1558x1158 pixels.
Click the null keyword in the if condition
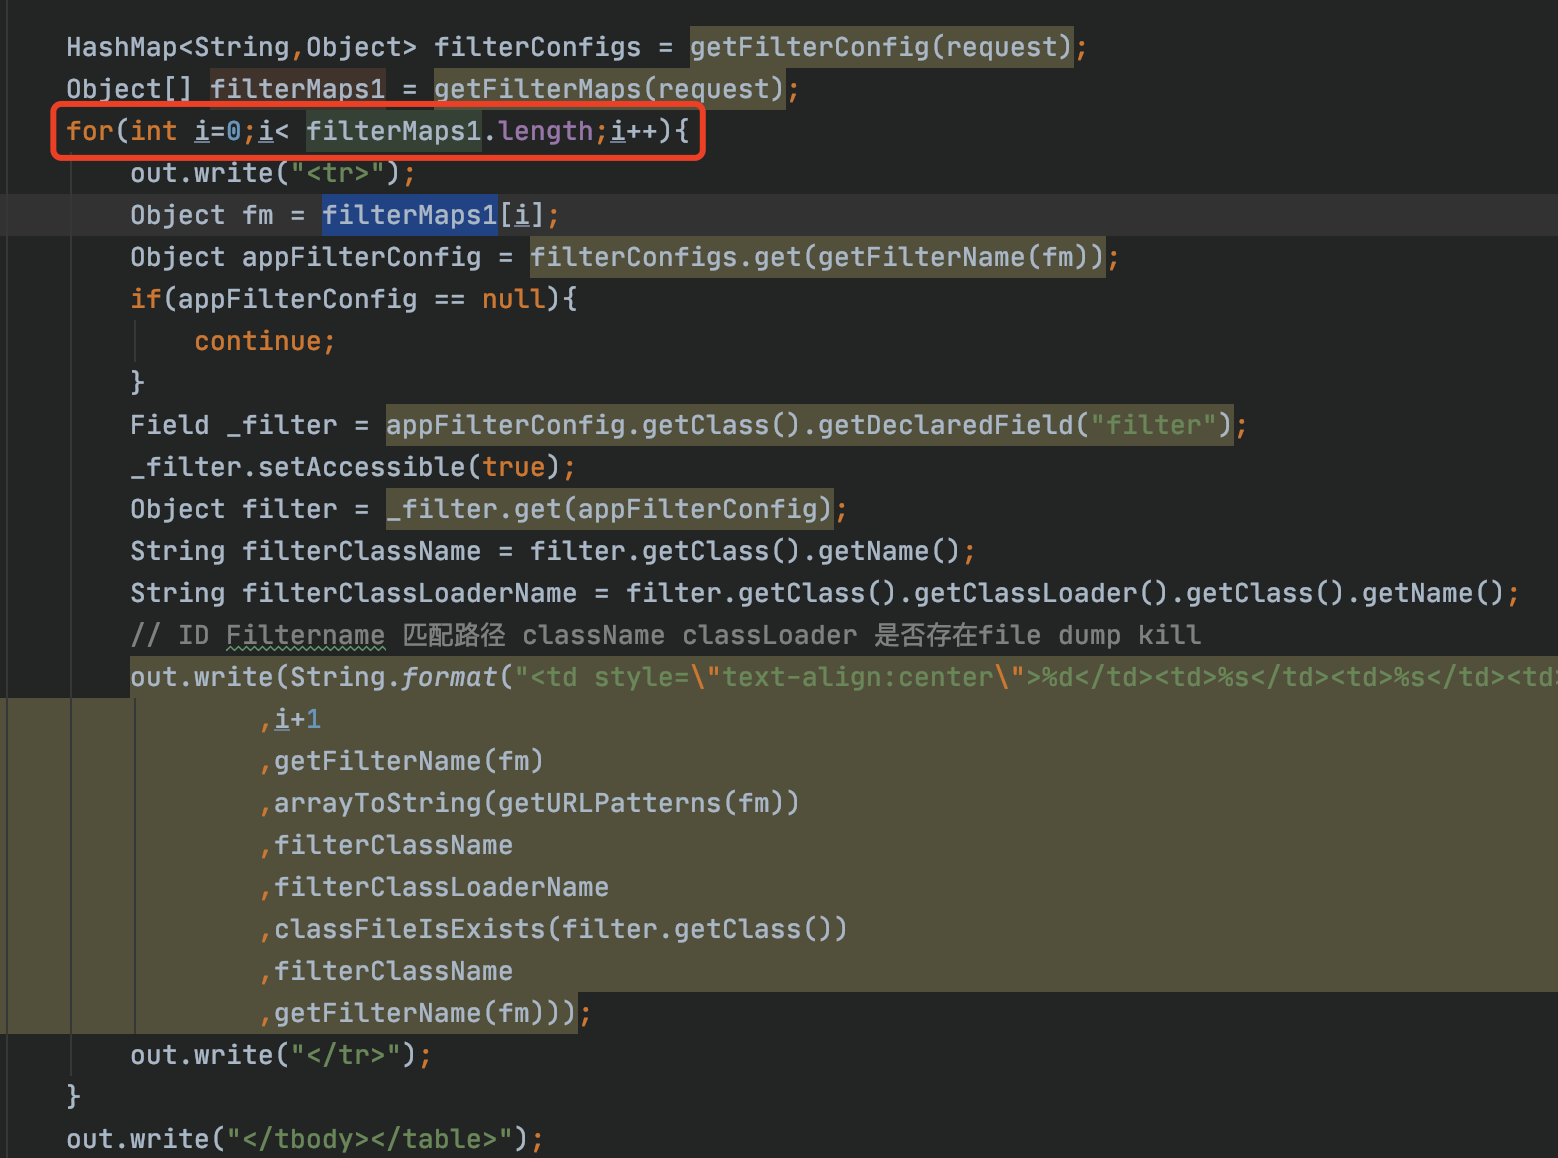(513, 299)
